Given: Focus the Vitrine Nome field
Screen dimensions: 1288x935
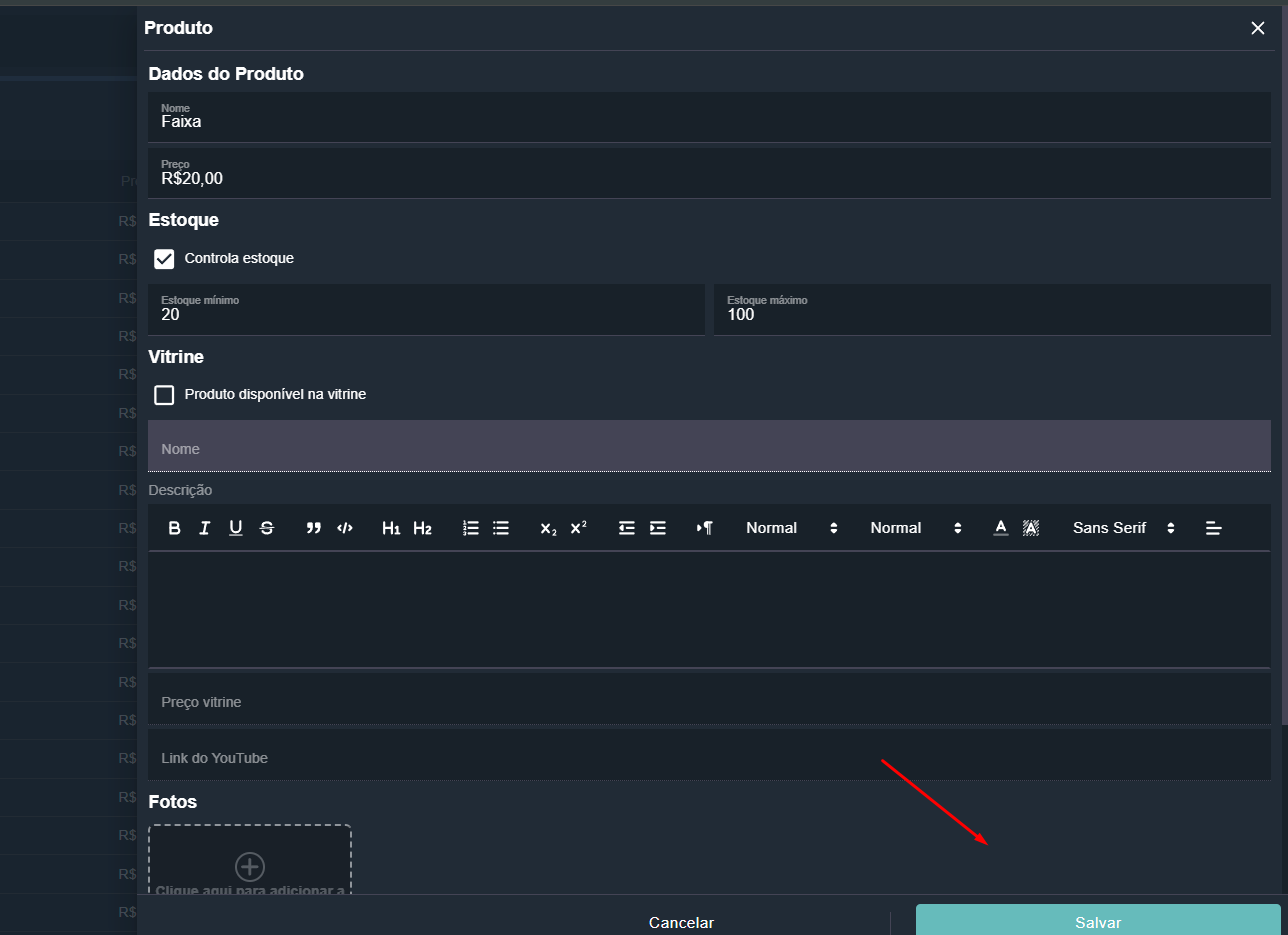Looking at the screenshot, I should click(709, 446).
